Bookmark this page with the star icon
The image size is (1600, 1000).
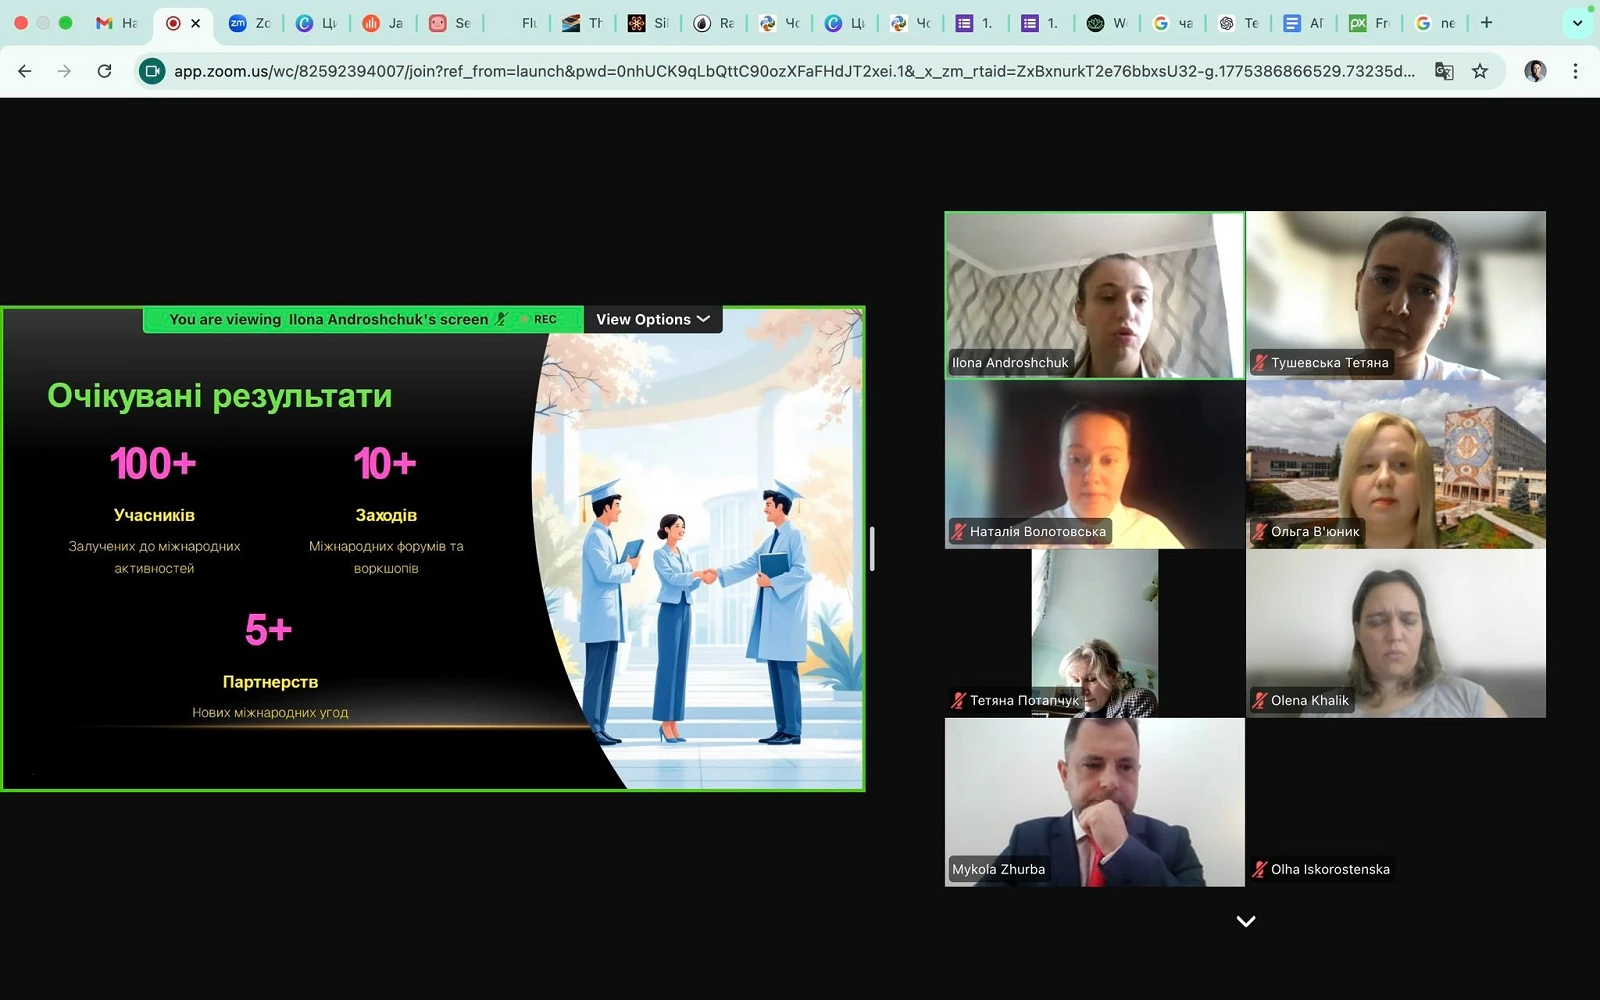1480,71
